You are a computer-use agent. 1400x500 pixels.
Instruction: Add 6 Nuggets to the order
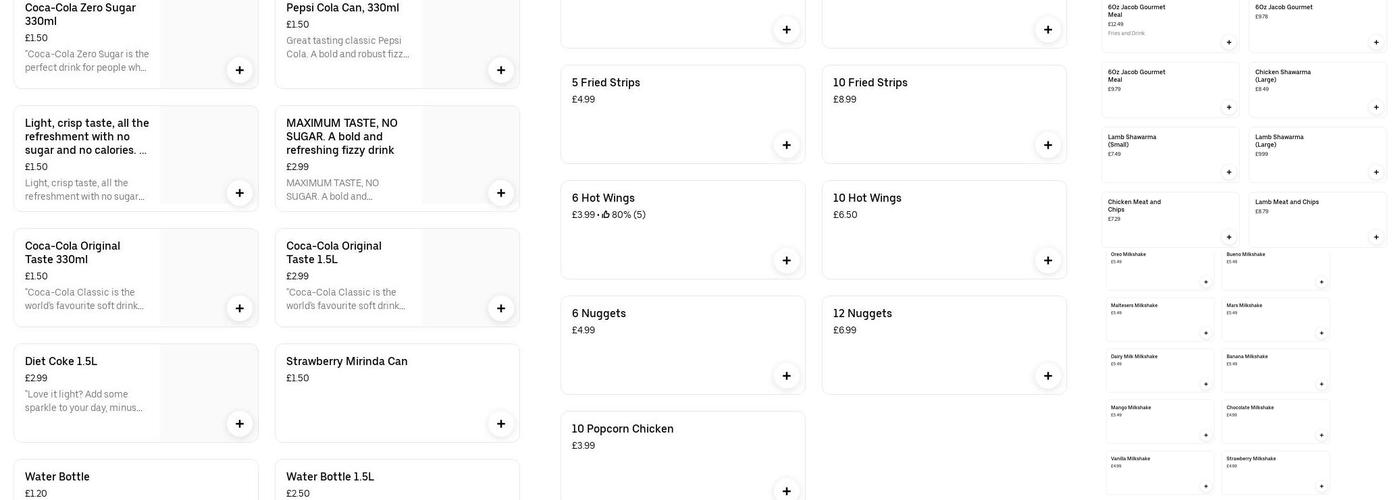click(x=786, y=376)
